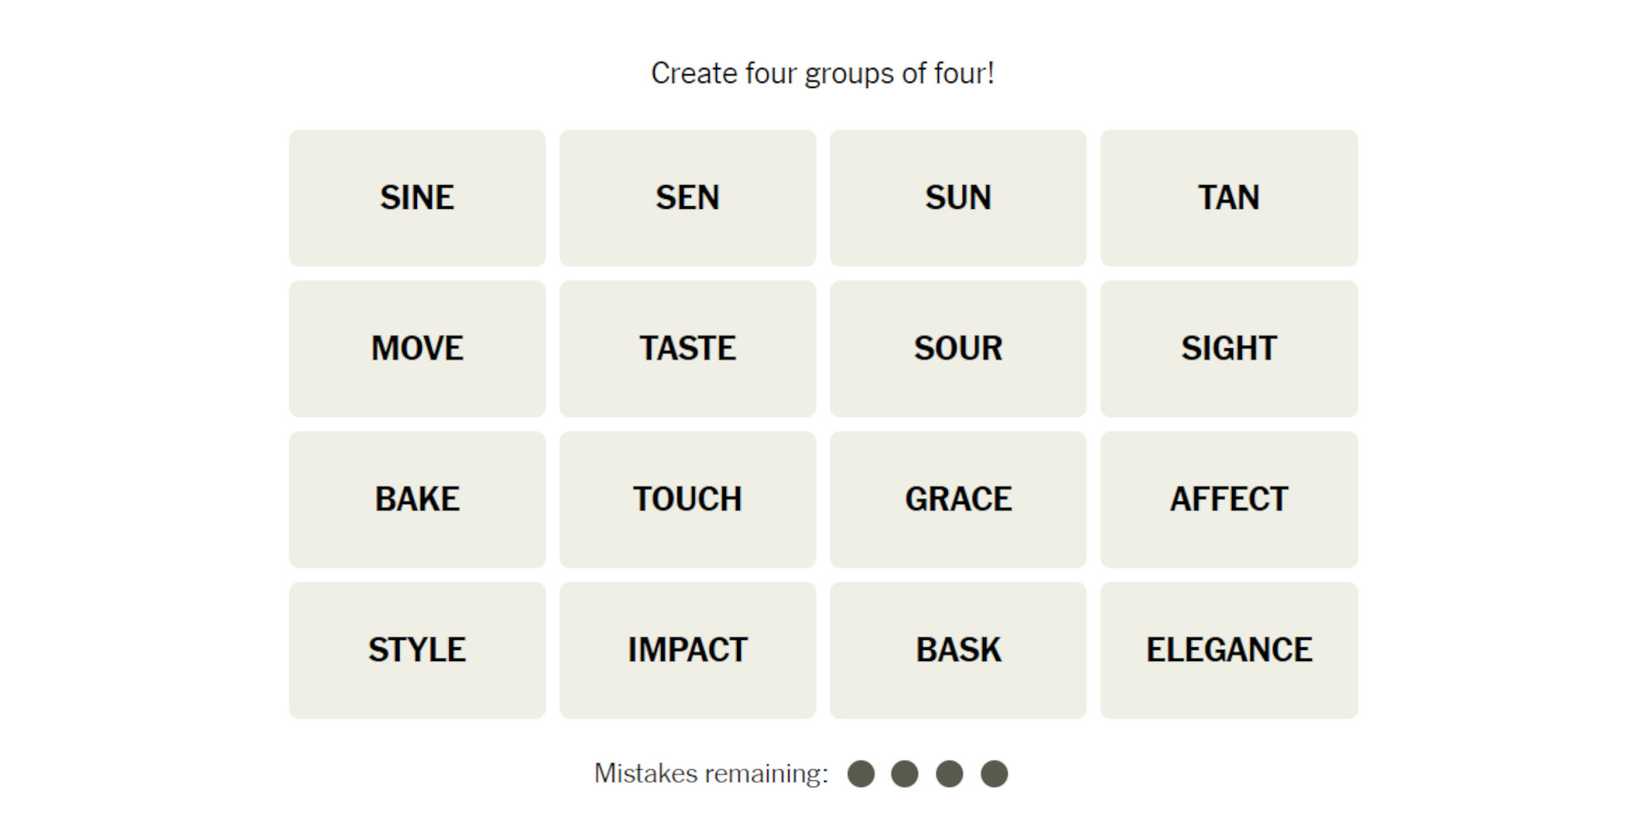1650x825 pixels.
Task: Pick the TAN word tile
Action: coord(1228,198)
